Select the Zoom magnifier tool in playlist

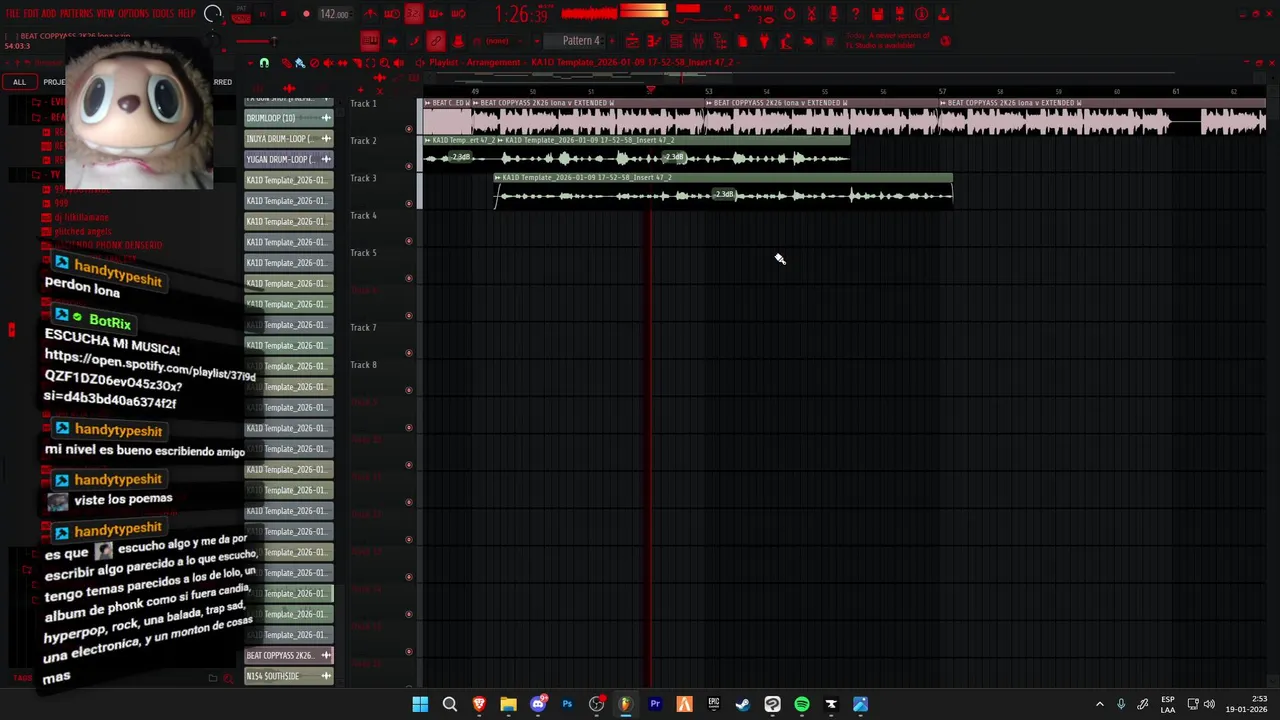[384, 63]
